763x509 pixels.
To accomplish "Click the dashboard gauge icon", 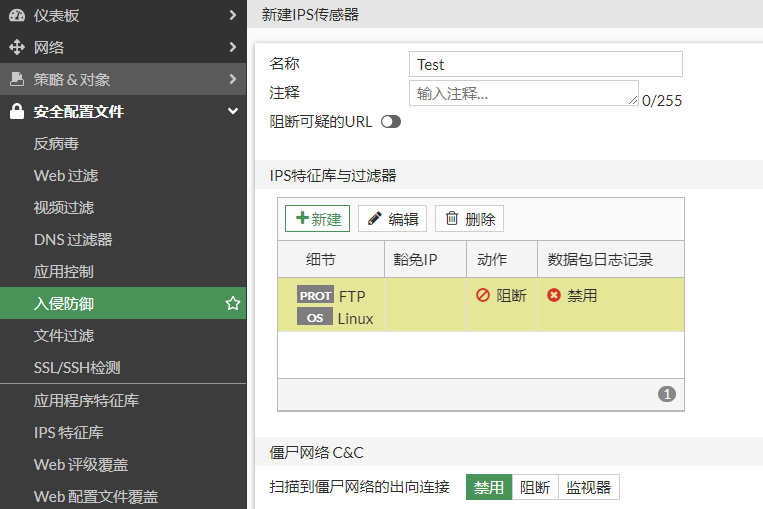I will coord(16,15).
